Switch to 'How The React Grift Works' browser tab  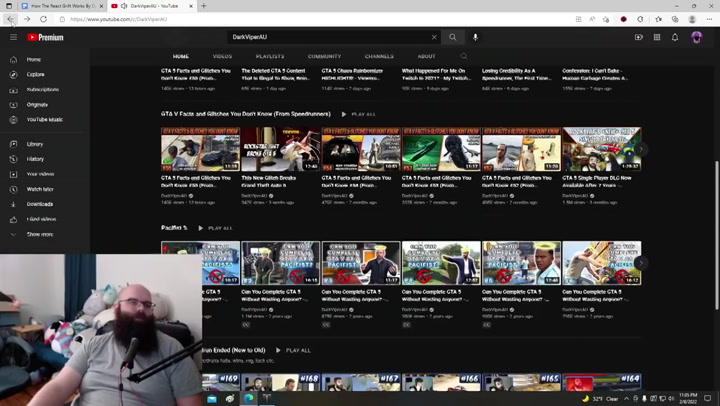(62, 6)
